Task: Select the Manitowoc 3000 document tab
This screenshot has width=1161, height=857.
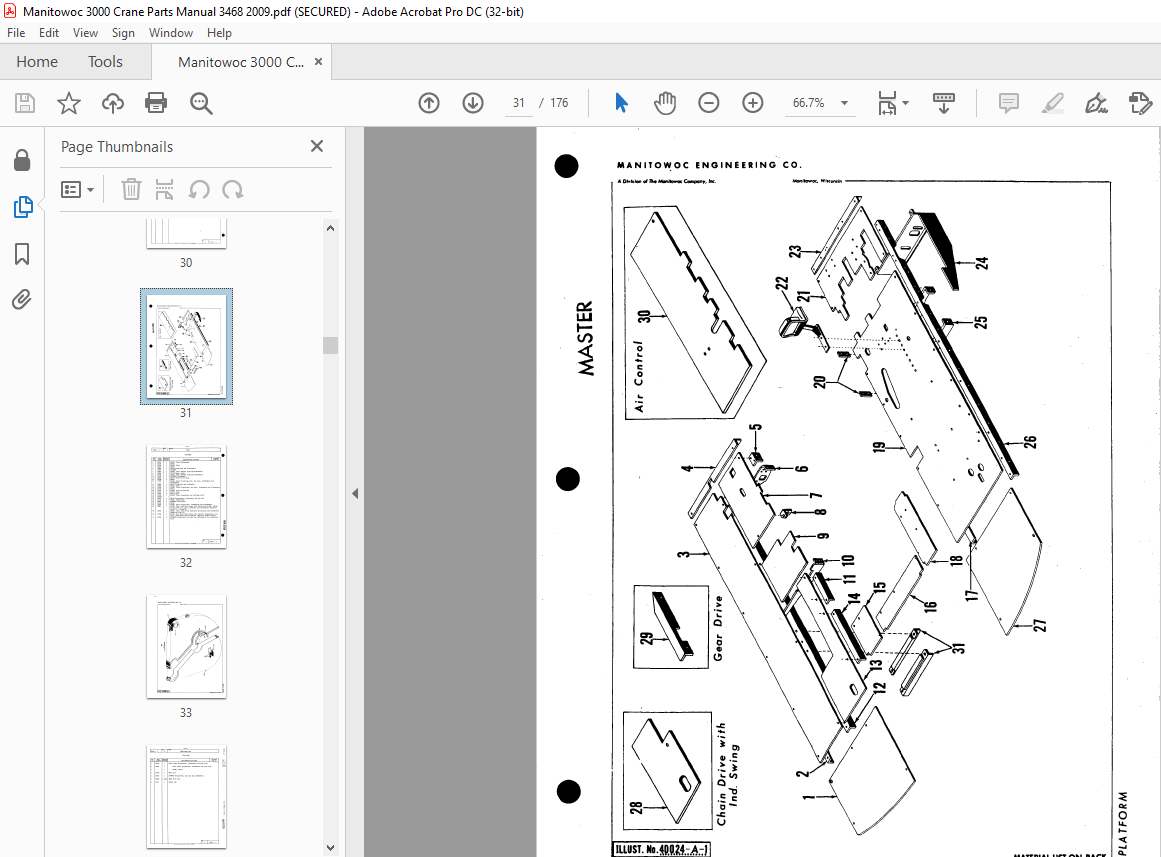Action: tap(241, 62)
